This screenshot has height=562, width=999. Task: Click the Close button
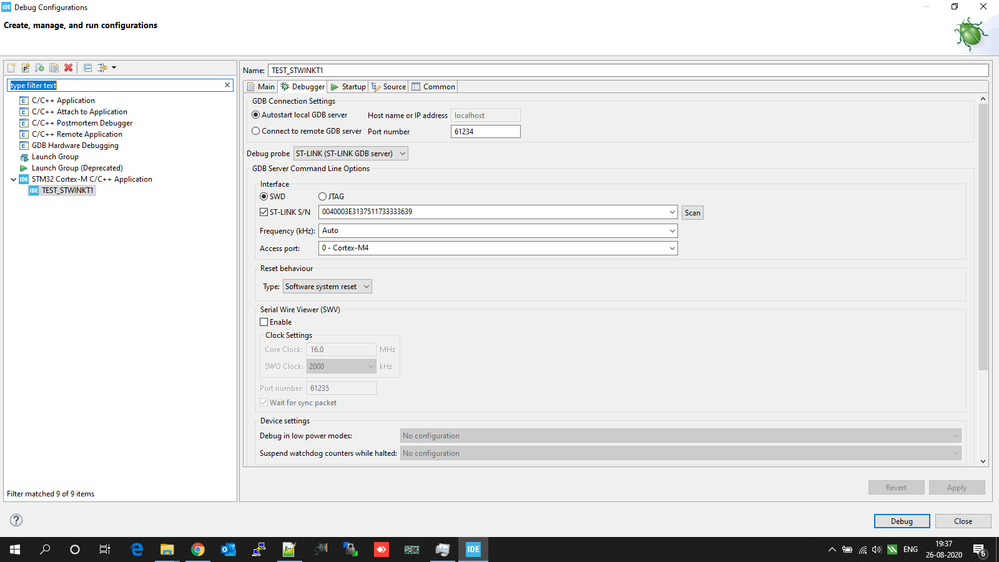tap(963, 521)
